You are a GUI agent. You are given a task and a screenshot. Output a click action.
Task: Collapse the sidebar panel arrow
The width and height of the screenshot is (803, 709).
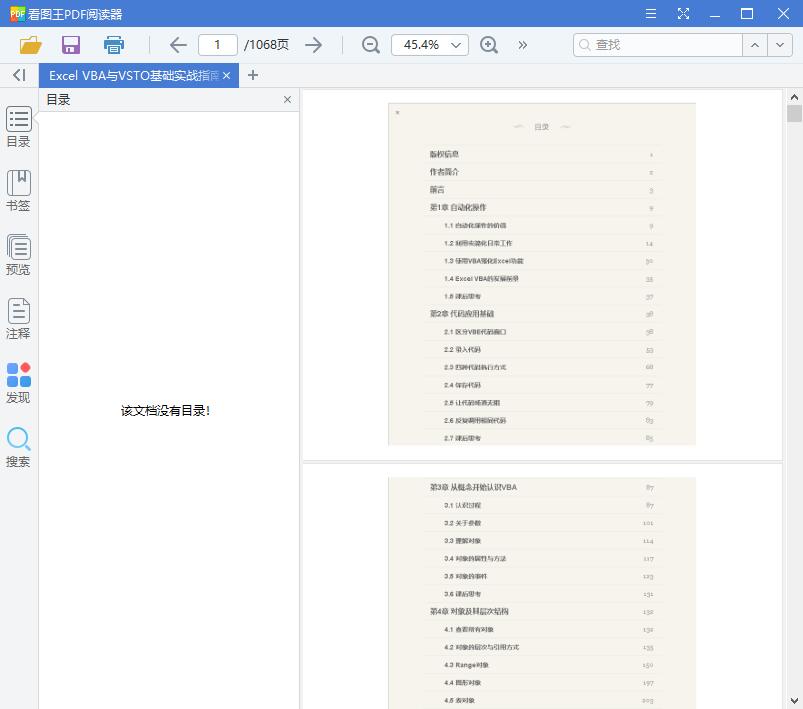click(19, 75)
